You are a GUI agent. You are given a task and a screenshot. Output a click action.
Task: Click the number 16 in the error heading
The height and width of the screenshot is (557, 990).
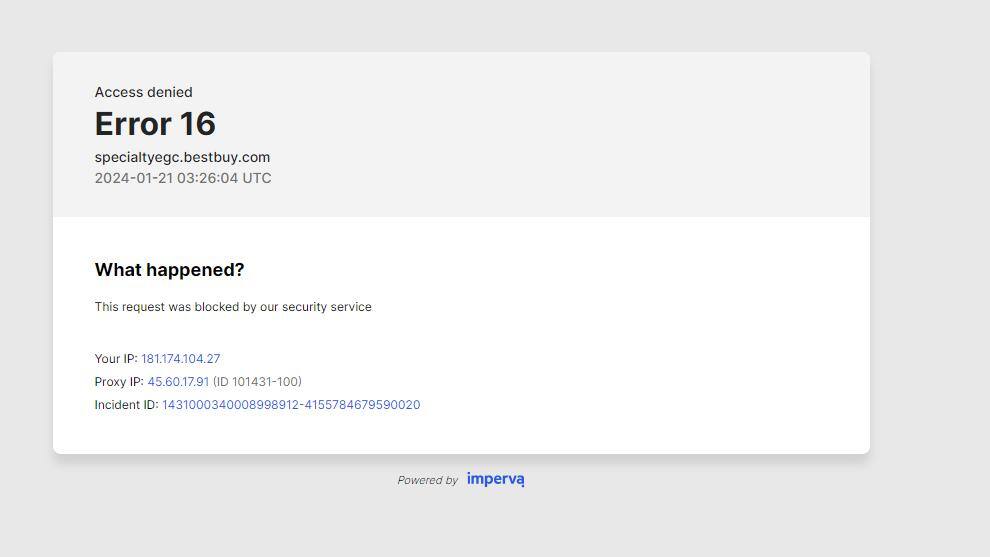198,124
